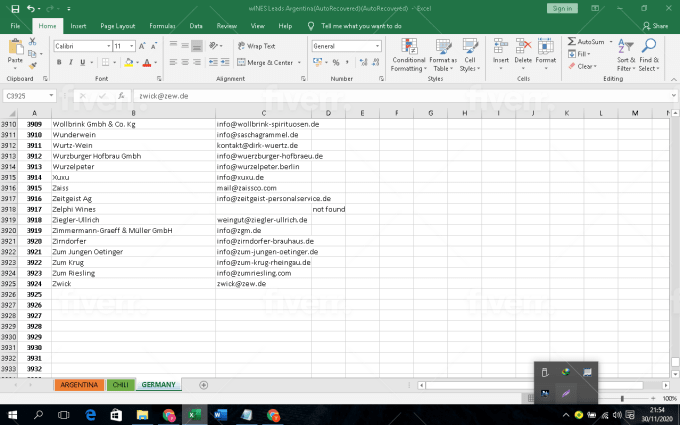Open Conditional Formatting menu

click(408, 54)
